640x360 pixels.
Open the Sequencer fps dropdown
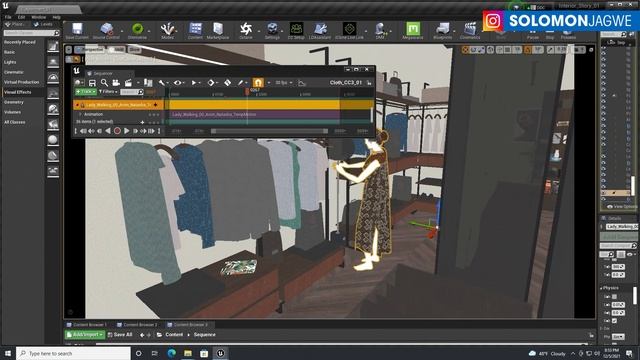coord(284,83)
